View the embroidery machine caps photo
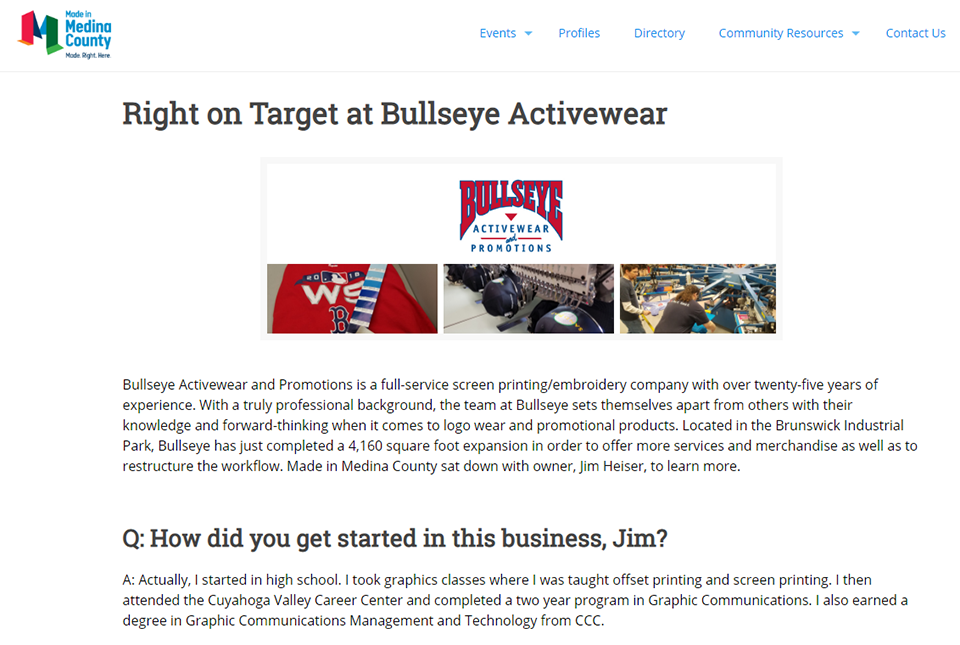The height and width of the screenshot is (645, 960). click(x=528, y=299)
